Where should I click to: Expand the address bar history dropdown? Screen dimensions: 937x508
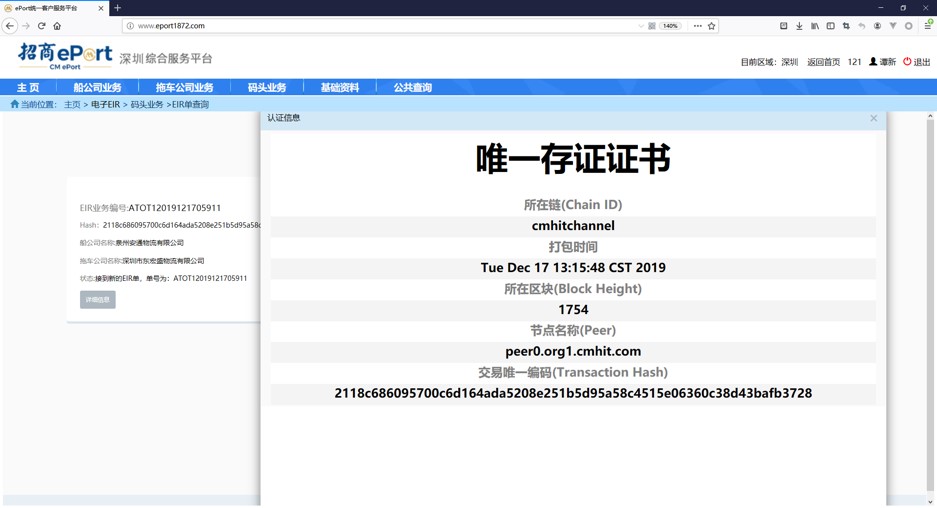coord(641,26)
